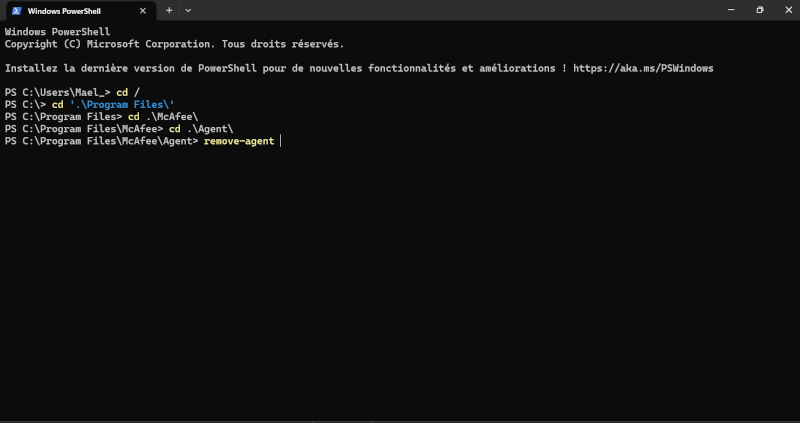Click the blank terminal area below the prompt
Viewport: 800px width, 423px height.
(400, 290)
